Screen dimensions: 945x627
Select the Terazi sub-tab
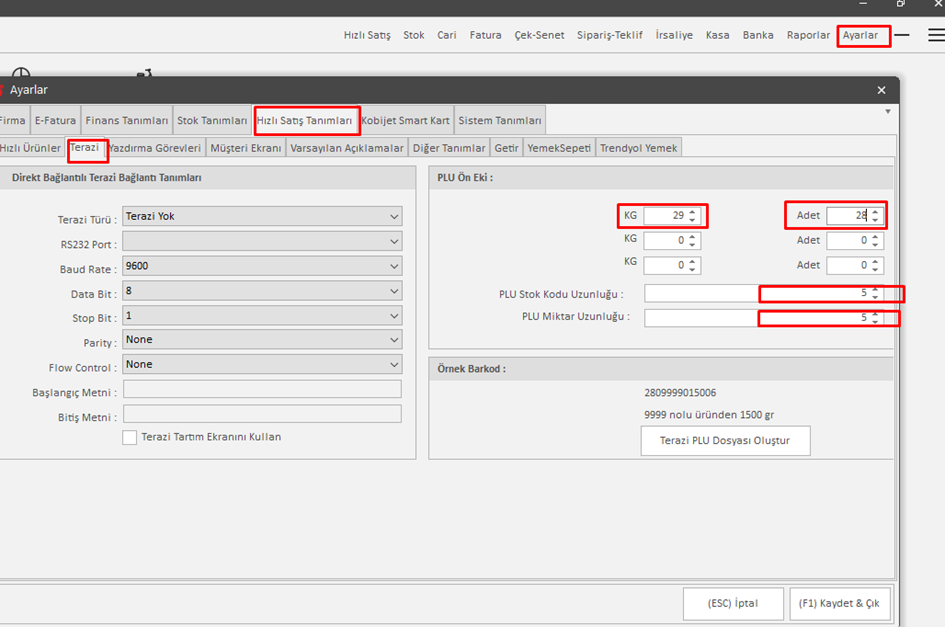point(84,147)
